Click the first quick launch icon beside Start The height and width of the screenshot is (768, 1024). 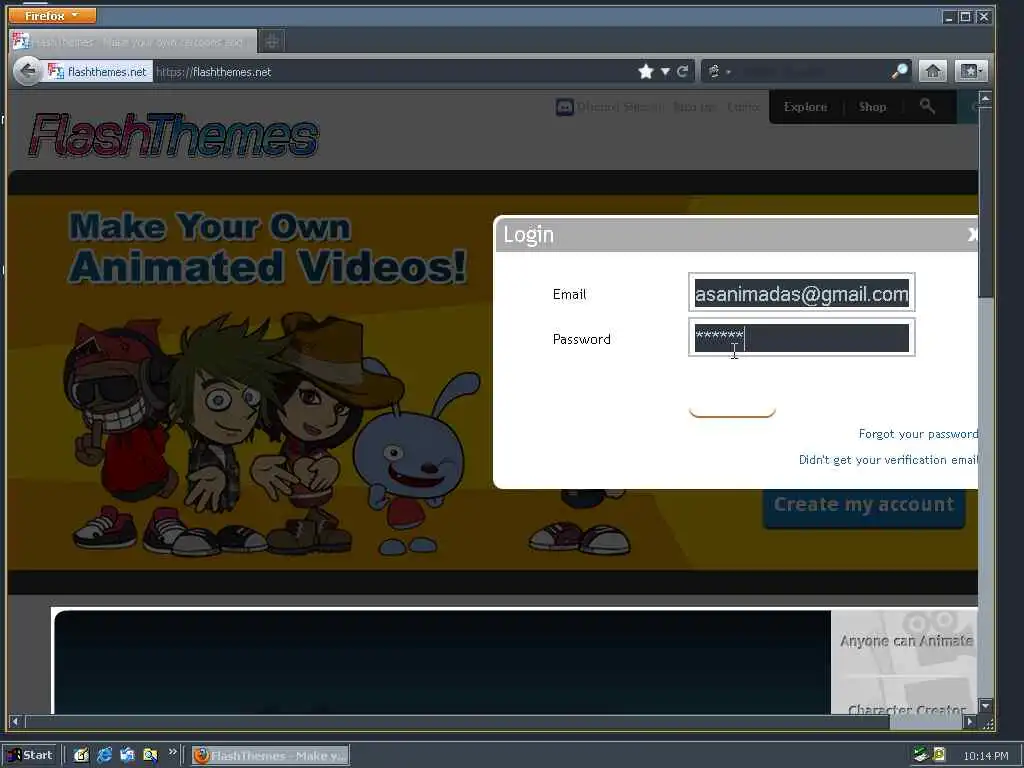tap(81, 756)
